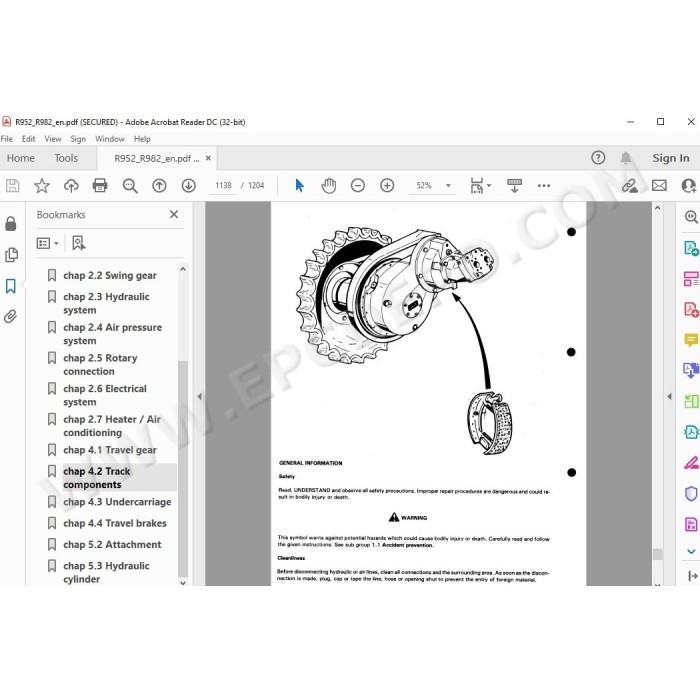Image resolution: width=700 pixels, height=700 pixels.
Task: Open bookmark chap 2.6 Electrical system
Action: pyautogui.click(x=105, y=395)
